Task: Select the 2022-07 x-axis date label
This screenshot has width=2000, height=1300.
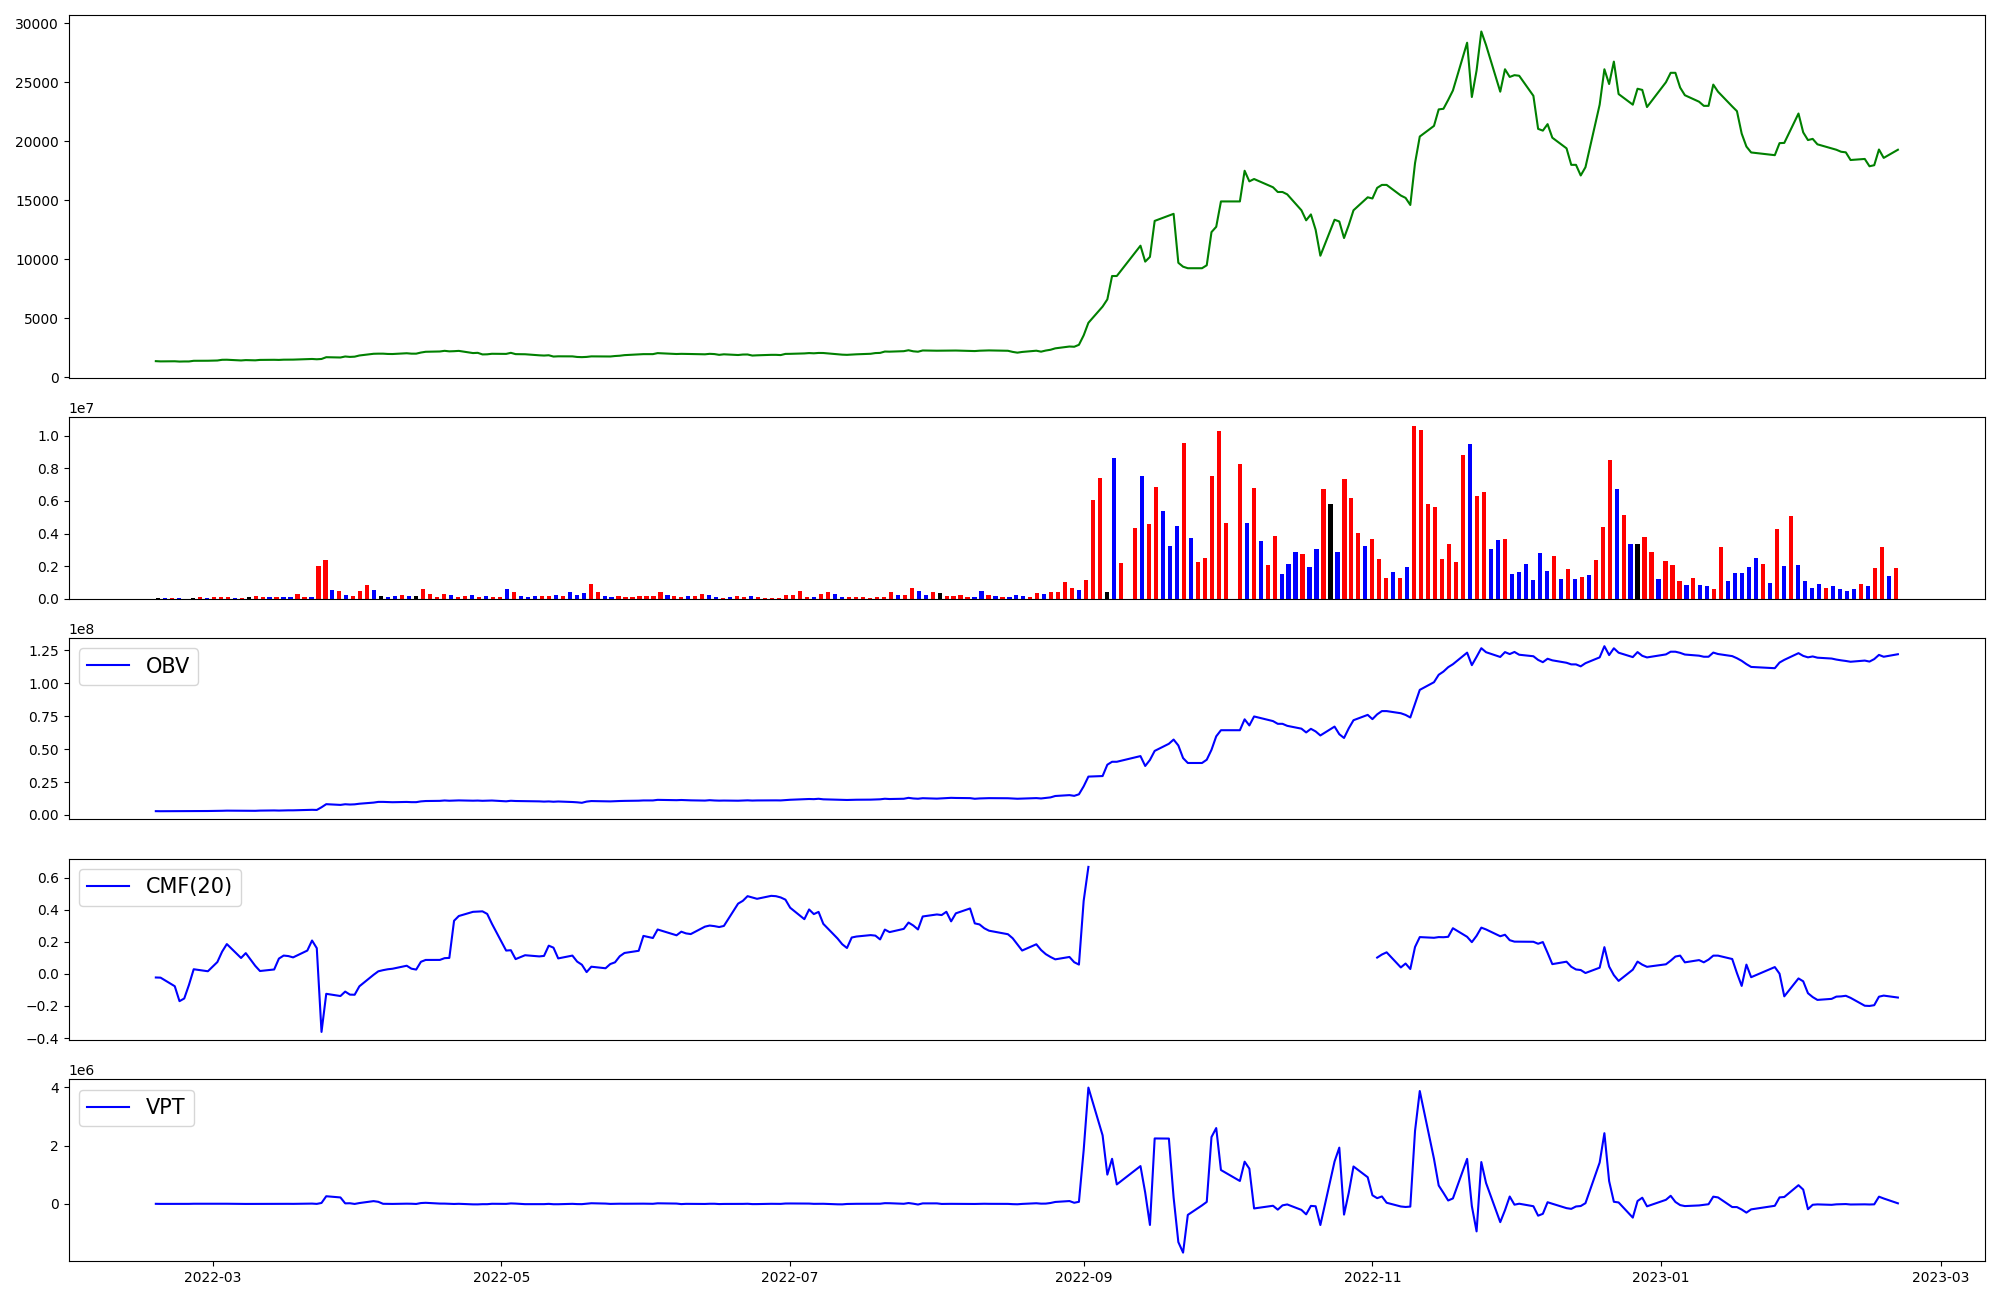Action: (x=790, y=1277)
